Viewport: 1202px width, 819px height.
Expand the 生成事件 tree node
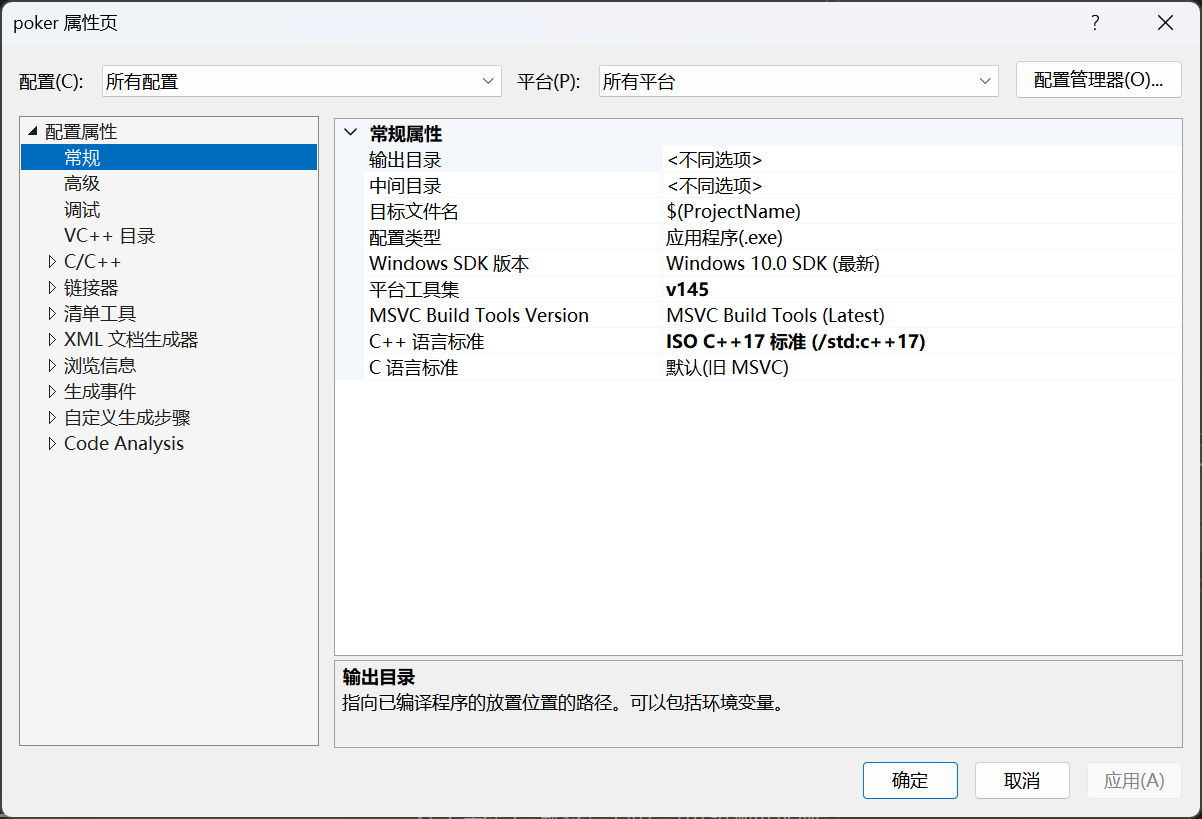pyautogui.click(x=52, y=391)
